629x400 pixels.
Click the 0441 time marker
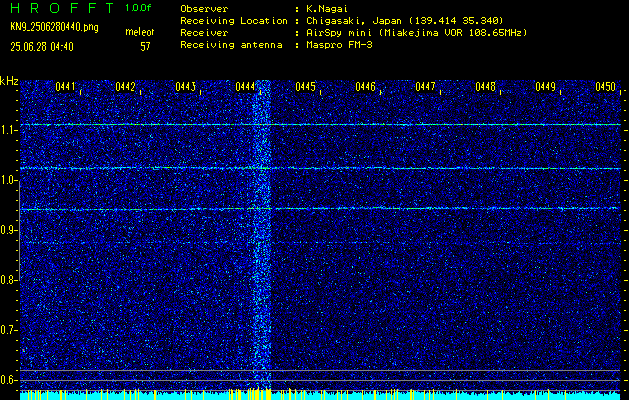coord(65,87)
